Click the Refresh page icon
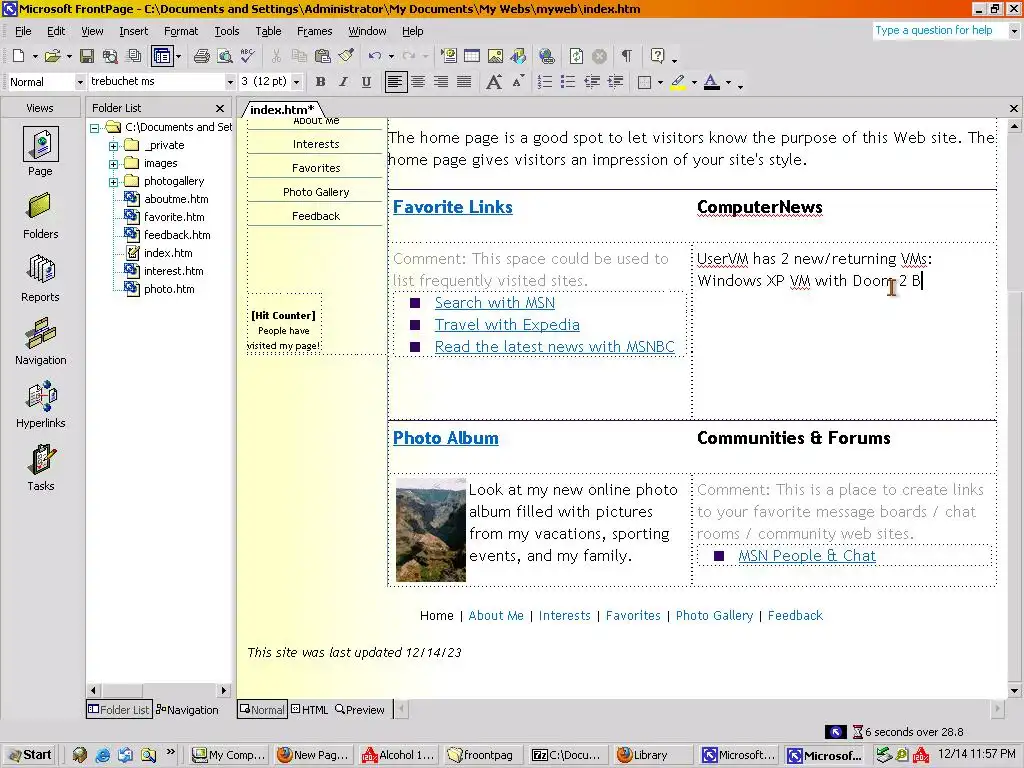1024x768 pixels. 576,56
